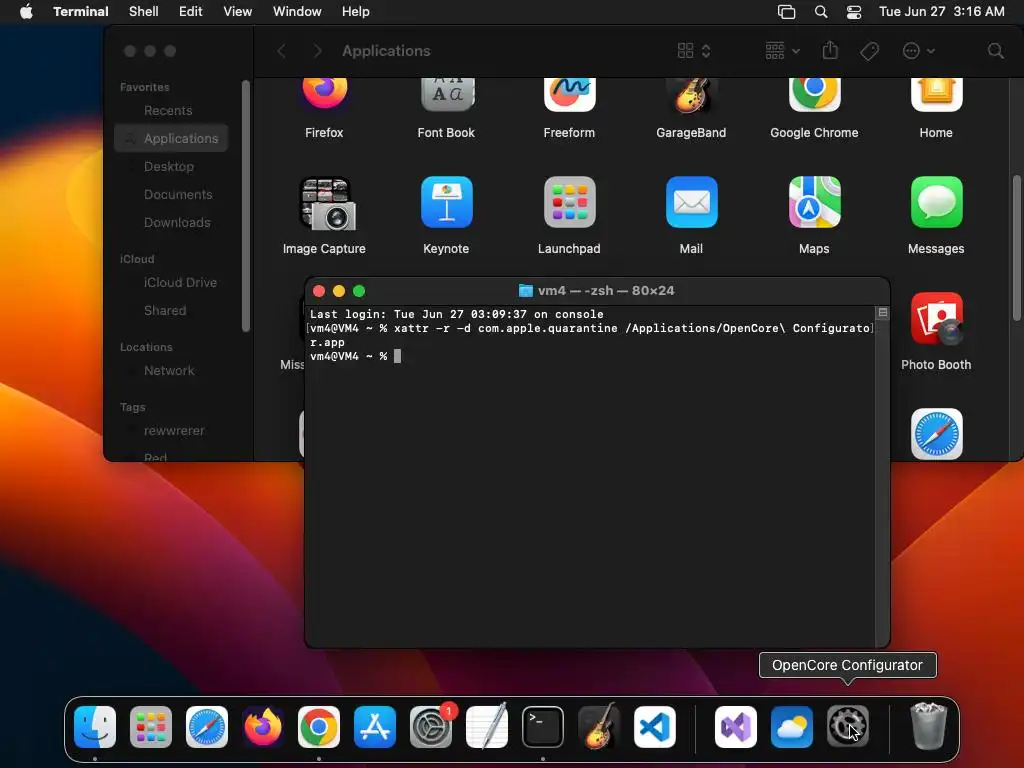The width and height of the screenshot is (1024, 768).
Task: Click Finder Share toolbar button
Action: point(830,50)
